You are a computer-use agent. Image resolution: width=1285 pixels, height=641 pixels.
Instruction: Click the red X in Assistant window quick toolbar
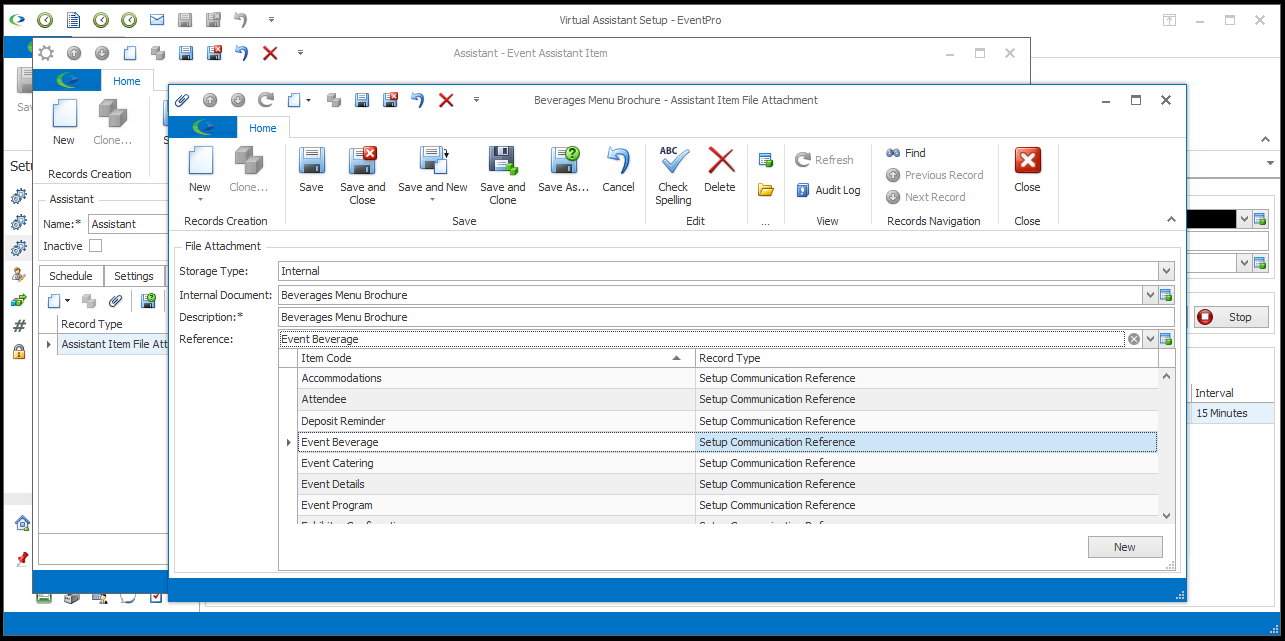pyautogui.click(x=270, y=53)
